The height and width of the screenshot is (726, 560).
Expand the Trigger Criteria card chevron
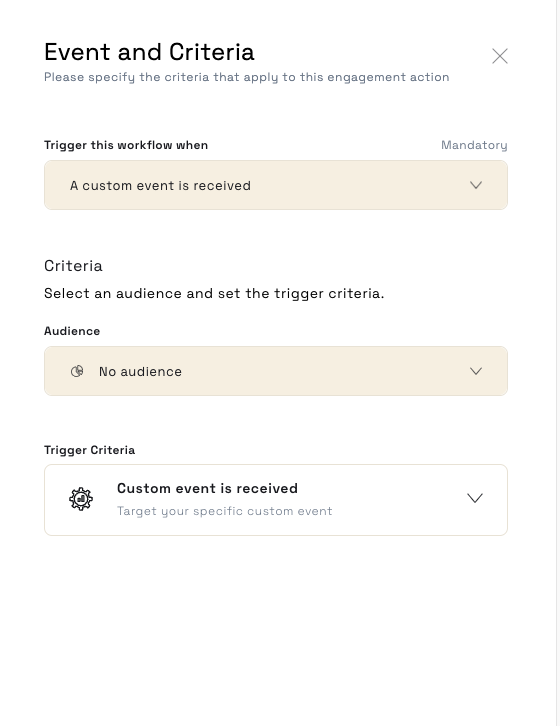click(475, 498)
